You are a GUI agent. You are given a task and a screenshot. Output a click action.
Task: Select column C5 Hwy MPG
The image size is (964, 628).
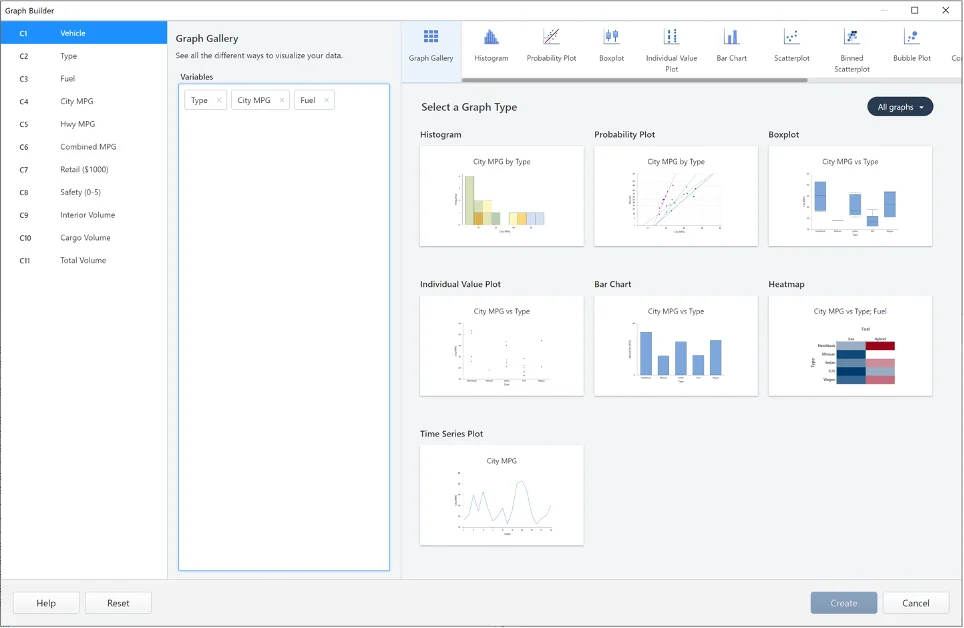(x=84, y=124)
